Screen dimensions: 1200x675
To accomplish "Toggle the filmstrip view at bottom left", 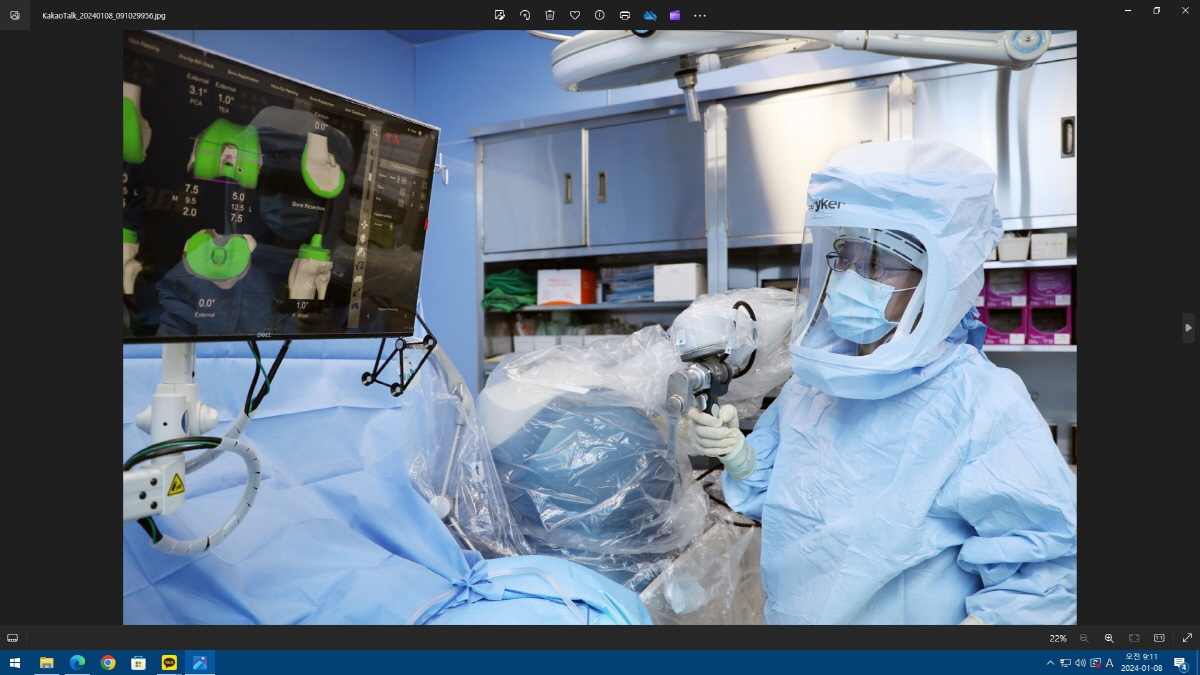I will (12, 638).
